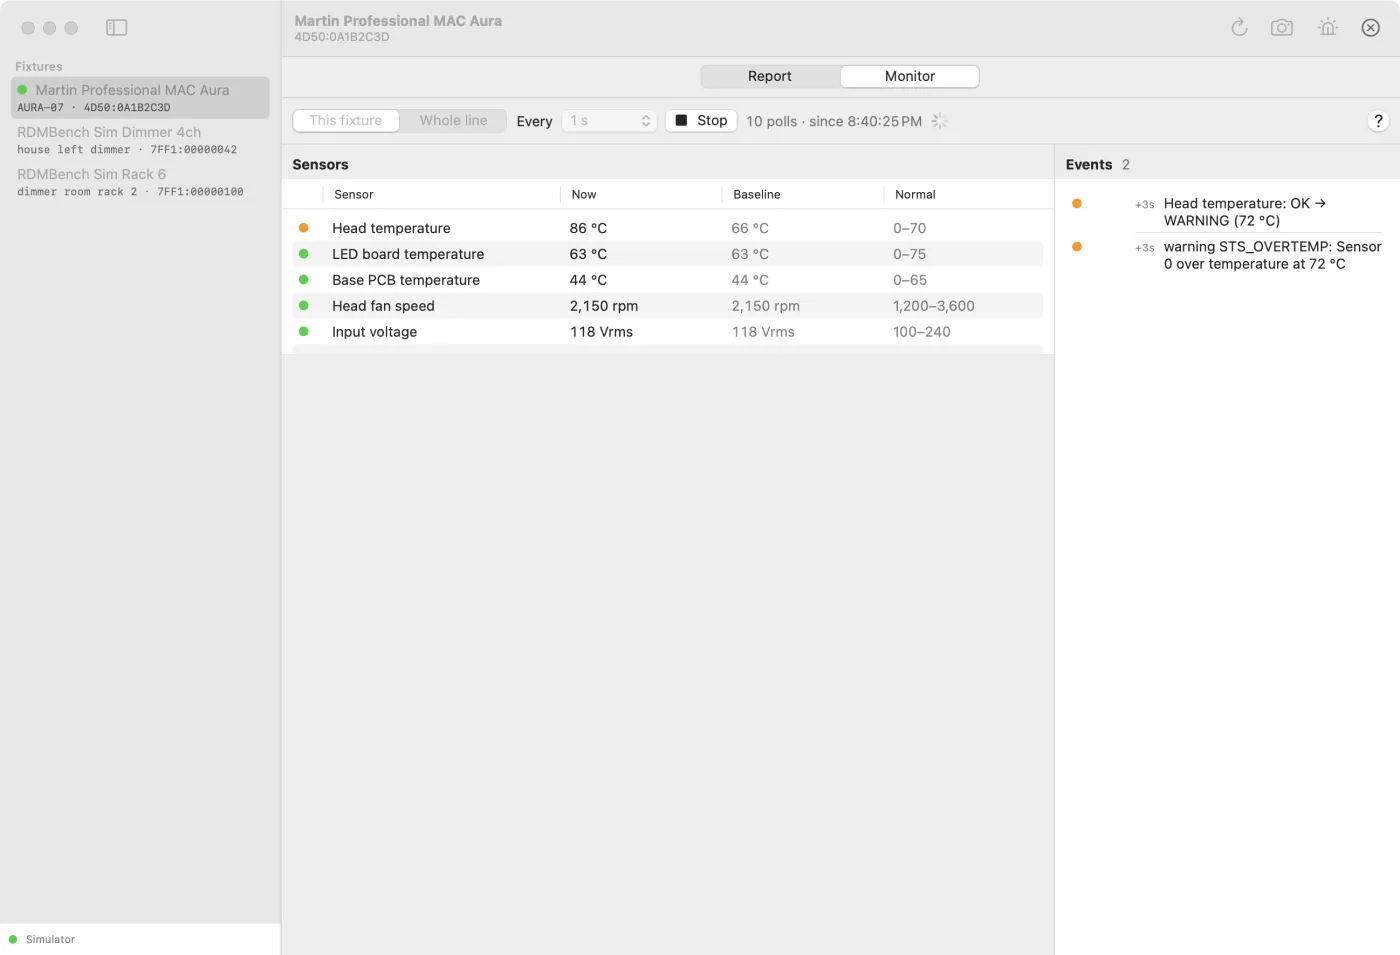Screen dimensions: 1400x955
Task: Select RDMBench Sim Rack 6 fixture
Action: pyautogui.click(x=140, y=182)
